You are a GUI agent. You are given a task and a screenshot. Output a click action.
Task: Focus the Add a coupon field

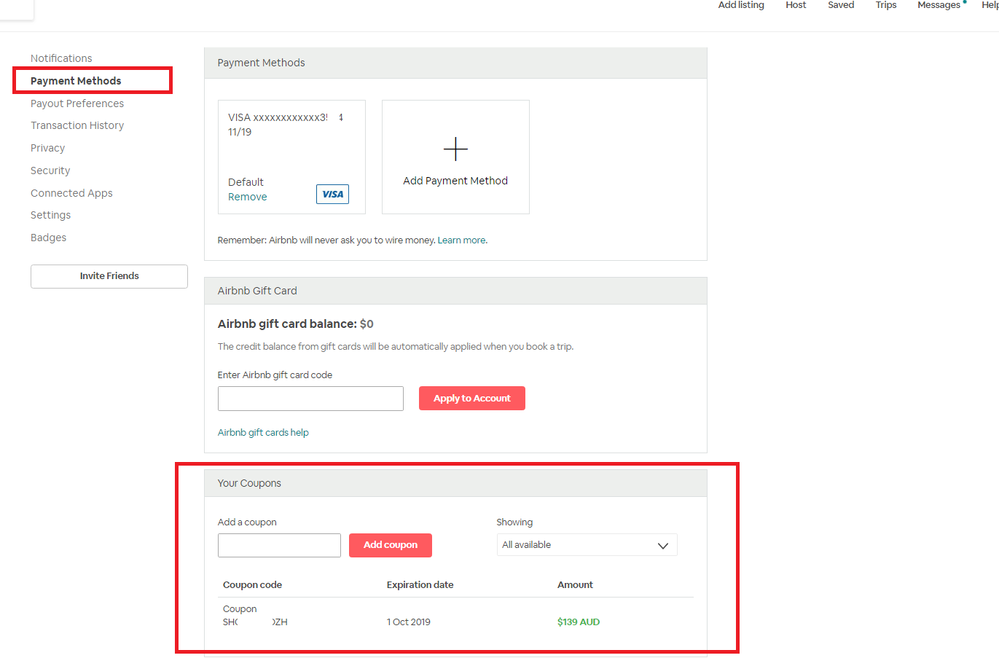pyautogui.click(x=279, y=545)
